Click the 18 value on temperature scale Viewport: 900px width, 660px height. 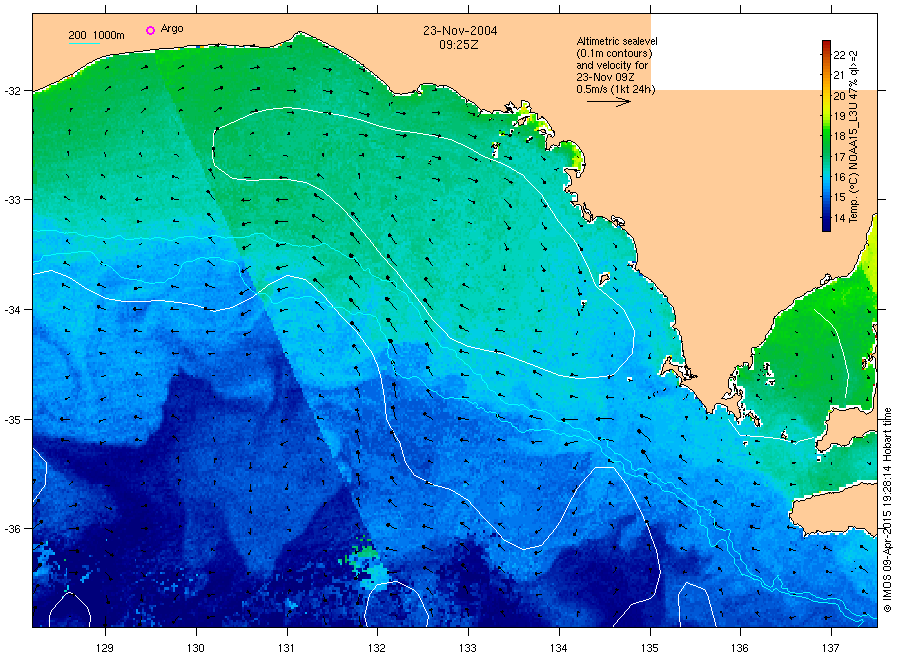839,137
